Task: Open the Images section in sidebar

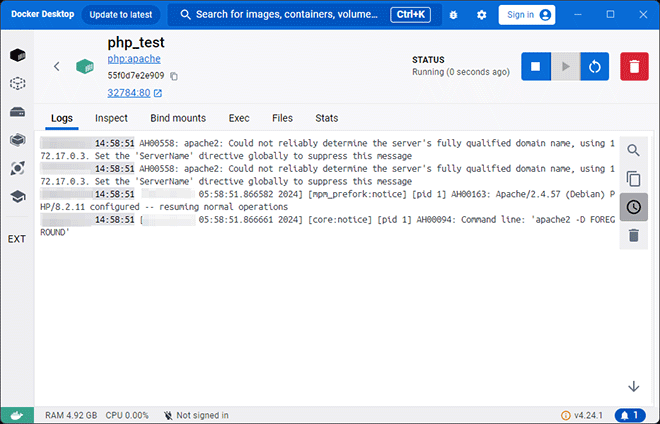Action: click(x=17, y=83)
